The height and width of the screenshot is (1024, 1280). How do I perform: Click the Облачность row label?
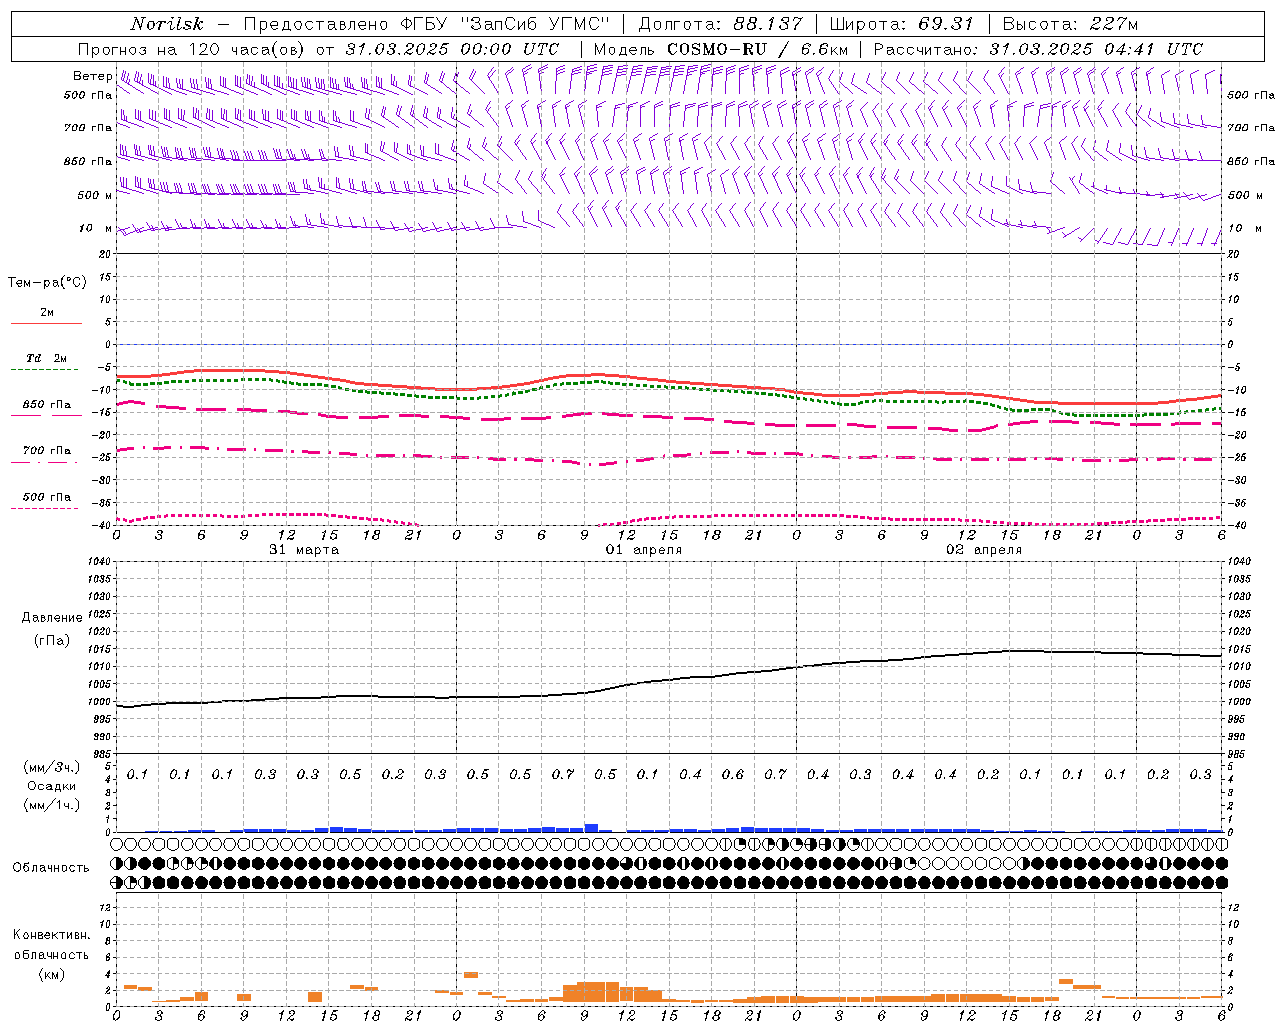click(50, 867)
